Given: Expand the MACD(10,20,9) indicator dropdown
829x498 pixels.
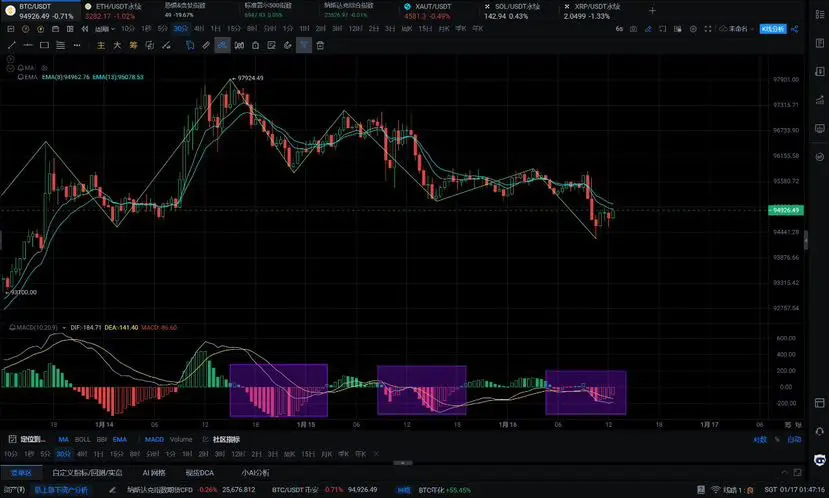Looking at the screenshot, I should [64, 328].
